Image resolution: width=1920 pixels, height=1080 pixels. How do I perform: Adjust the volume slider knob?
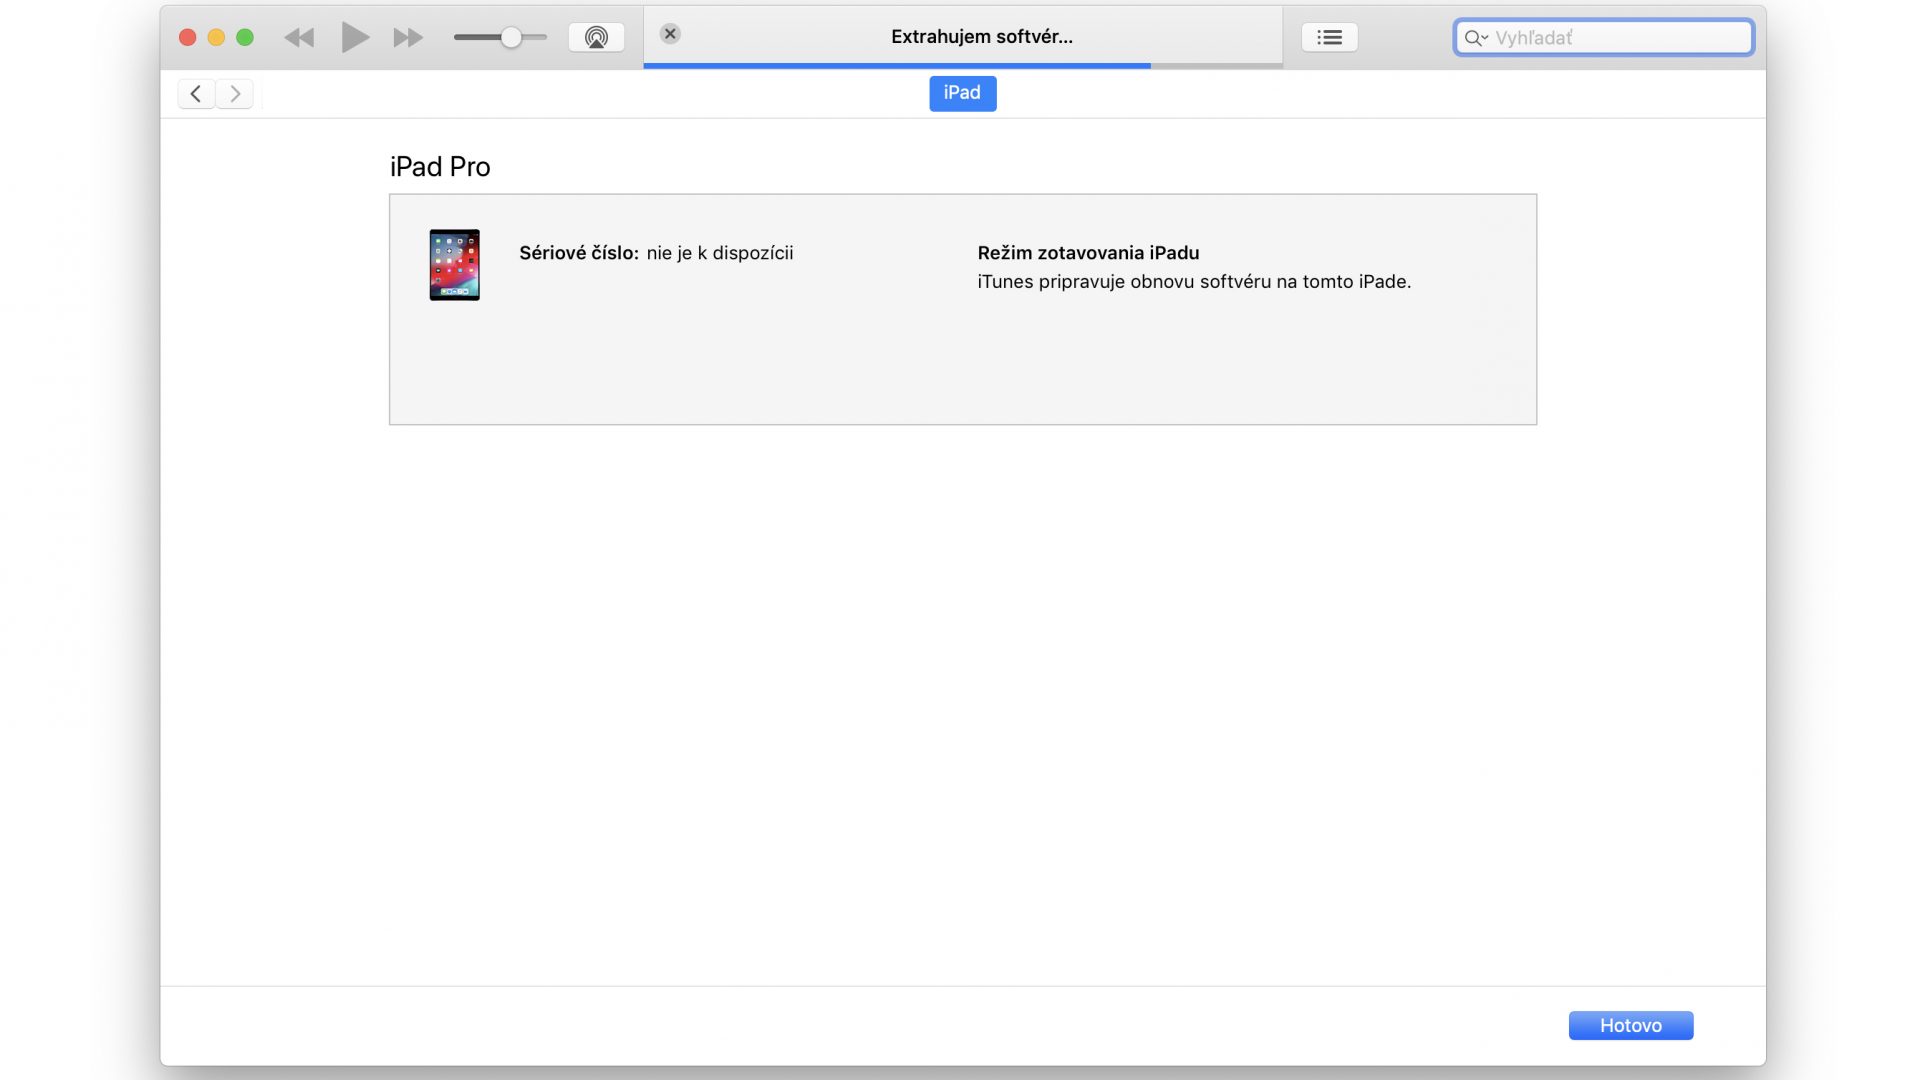511,38
